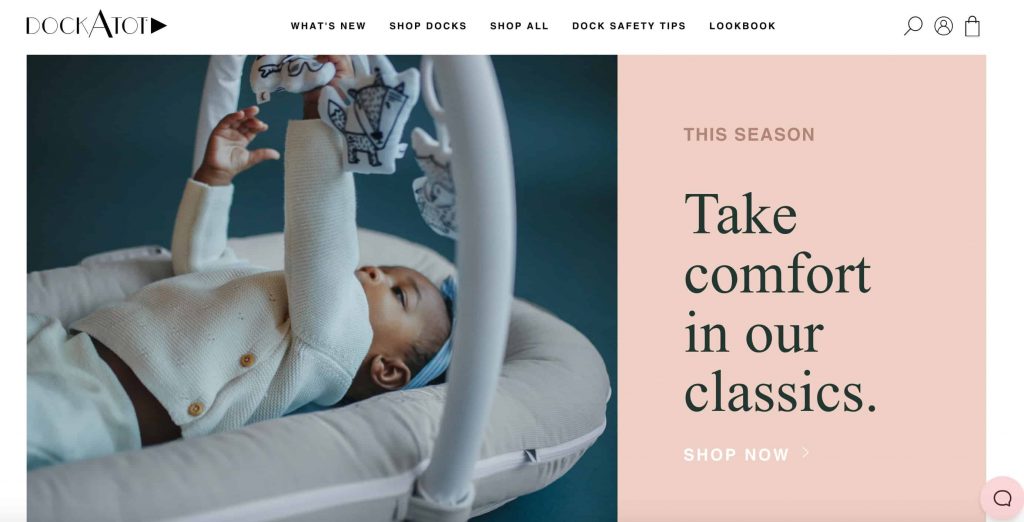1024x522 pixels.
Task: Open the Shop Docks menu
Action: click(x=428, y=26)
